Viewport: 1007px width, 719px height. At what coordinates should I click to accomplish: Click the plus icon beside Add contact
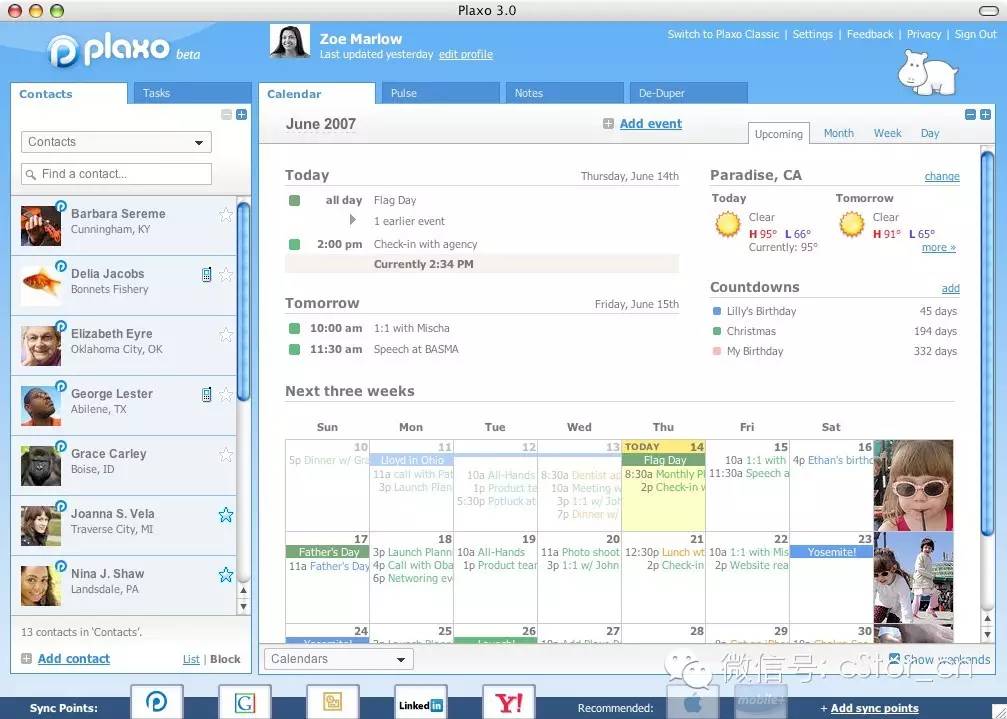click(x=26, y=659)
